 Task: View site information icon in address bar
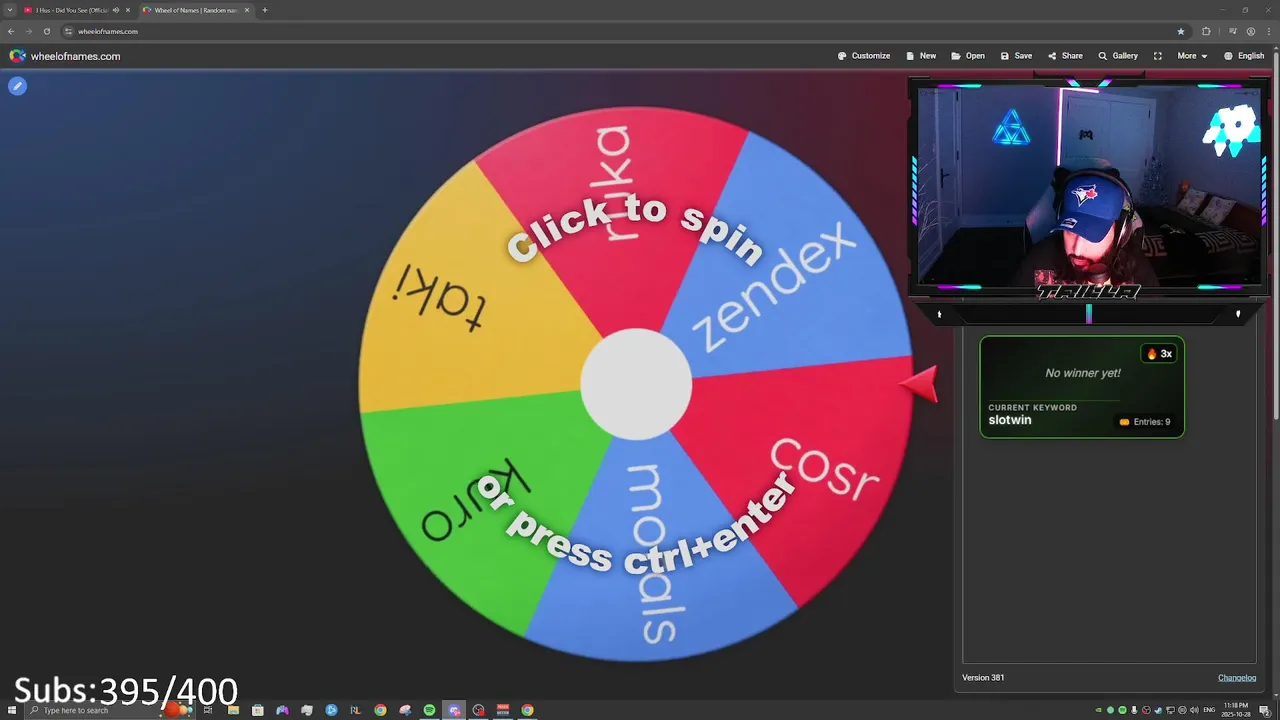point(69,31)
